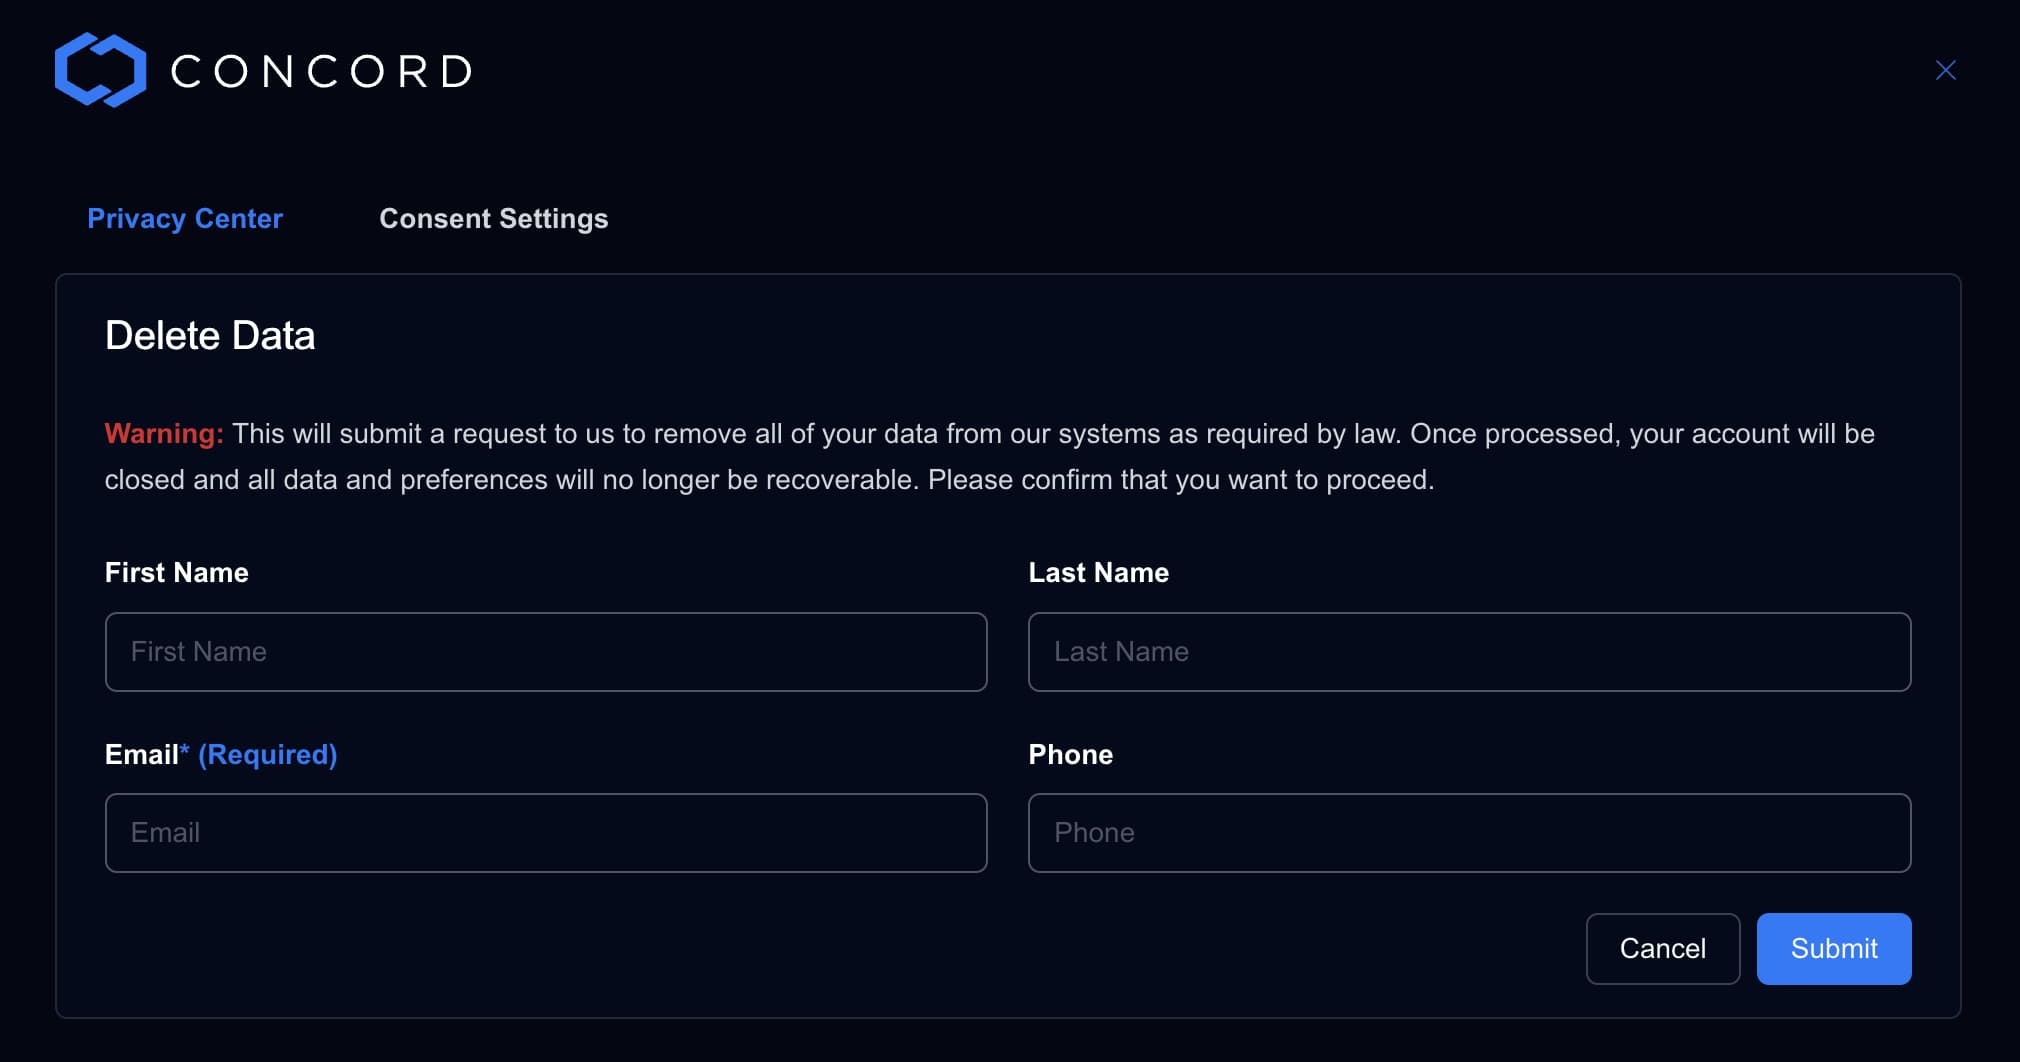Click the Last Name field label
The width and height of the screenshot is (2020, 1062).
[x=1098, y=572]
